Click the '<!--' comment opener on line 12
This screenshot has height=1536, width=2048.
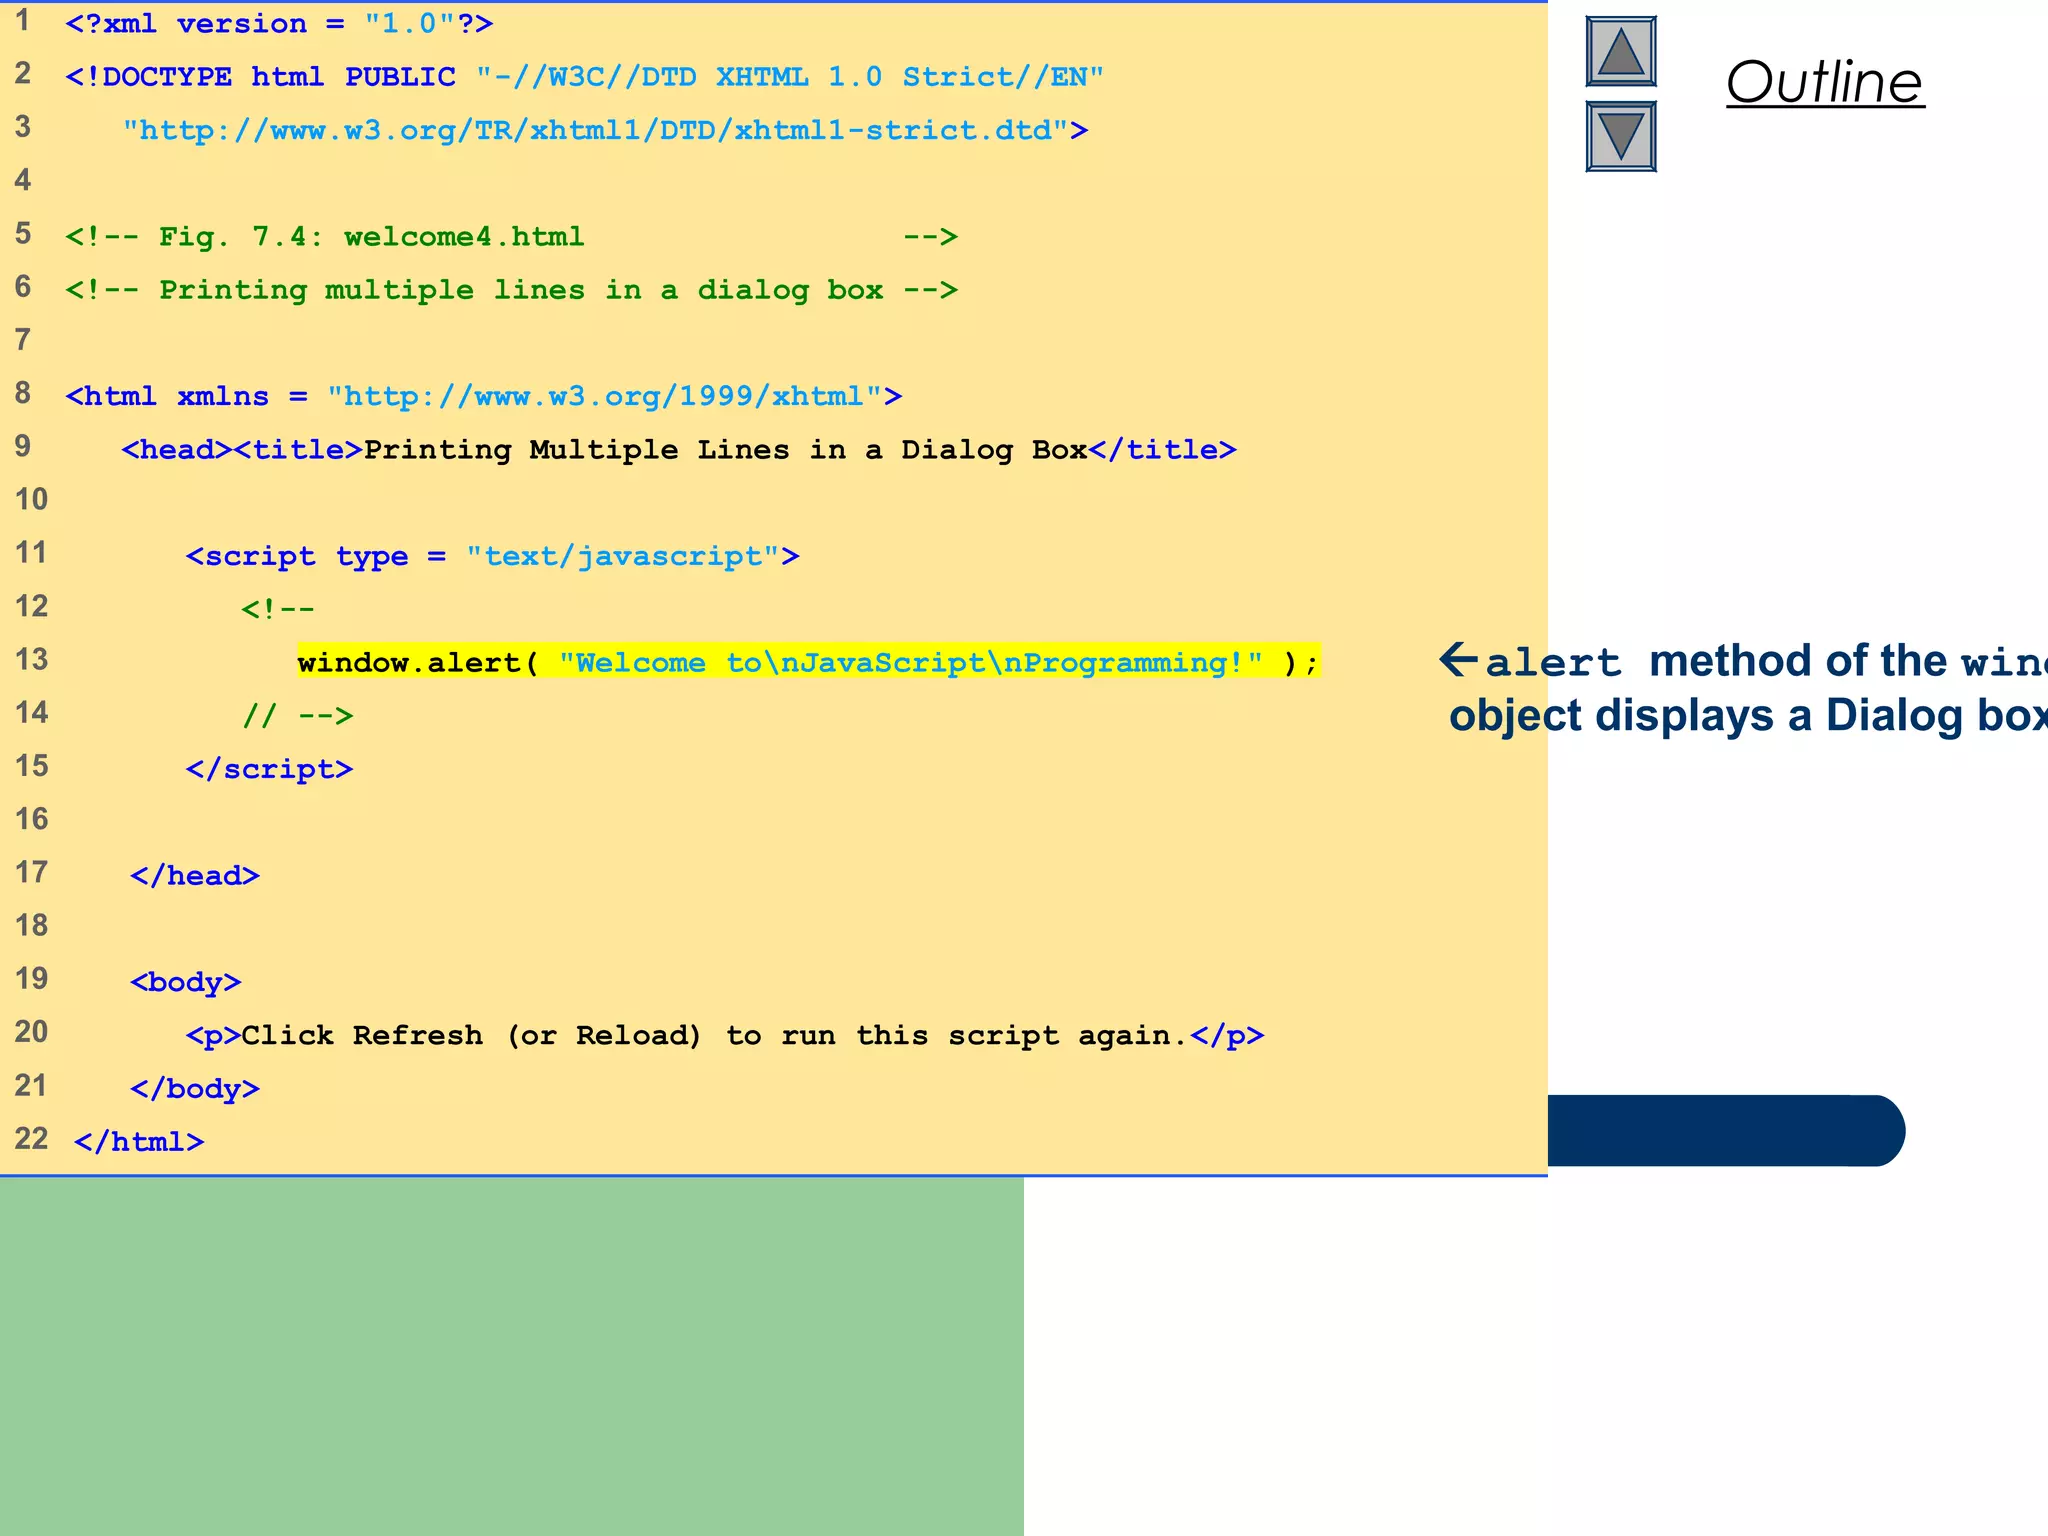[x=278, y=609]
